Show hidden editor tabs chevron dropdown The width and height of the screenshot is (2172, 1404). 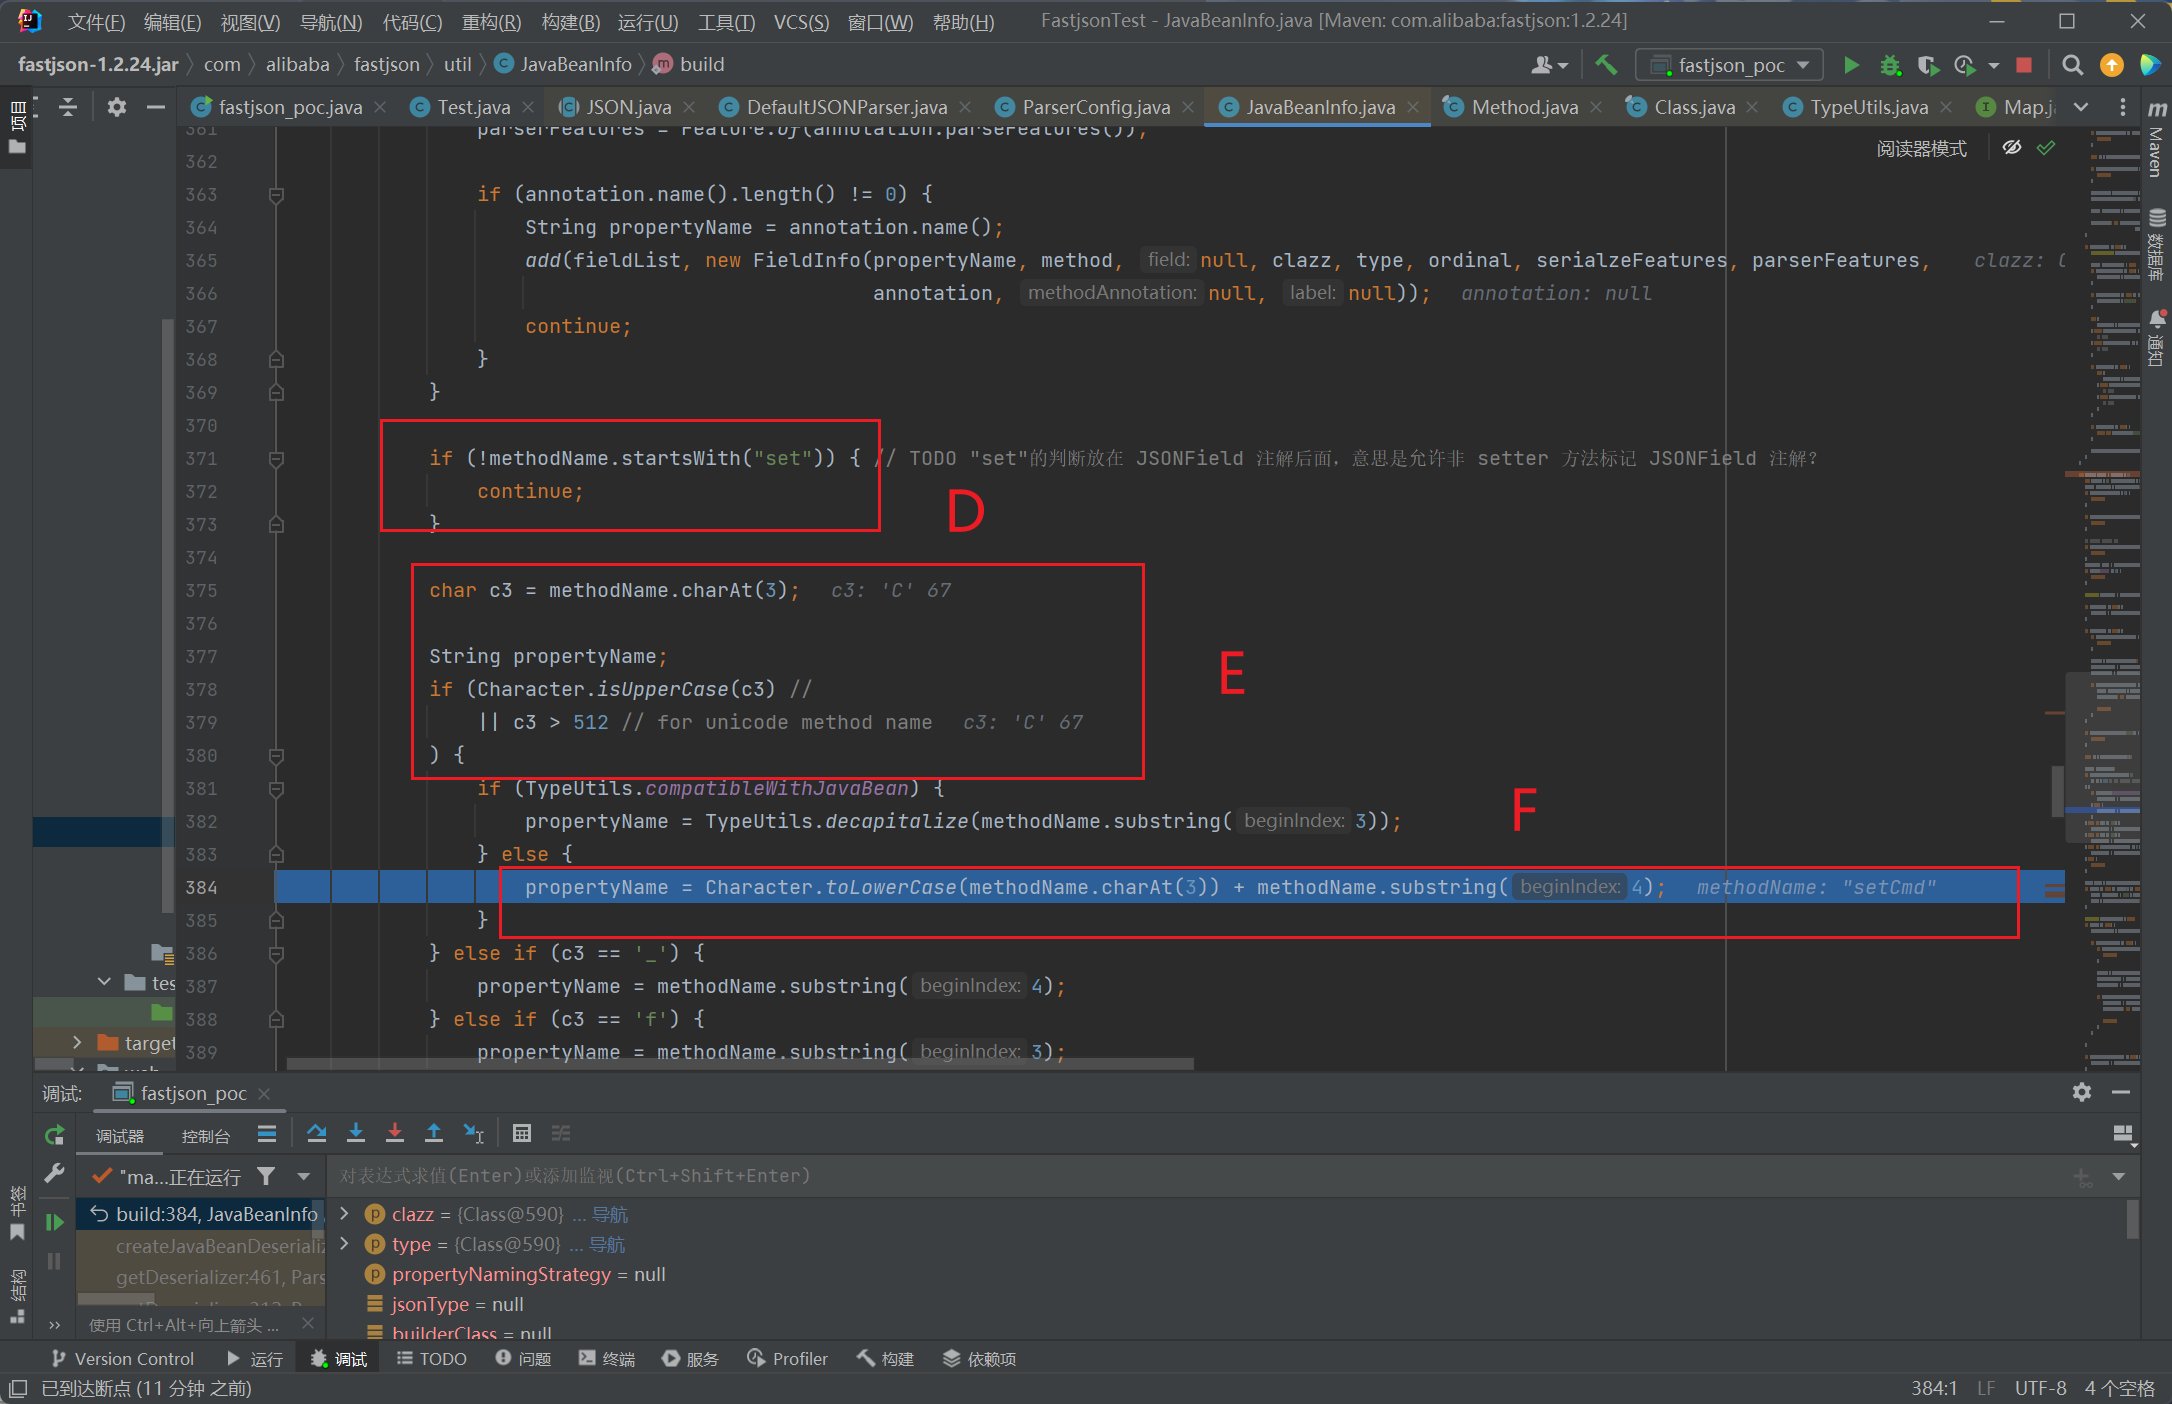pos(2081,107)
